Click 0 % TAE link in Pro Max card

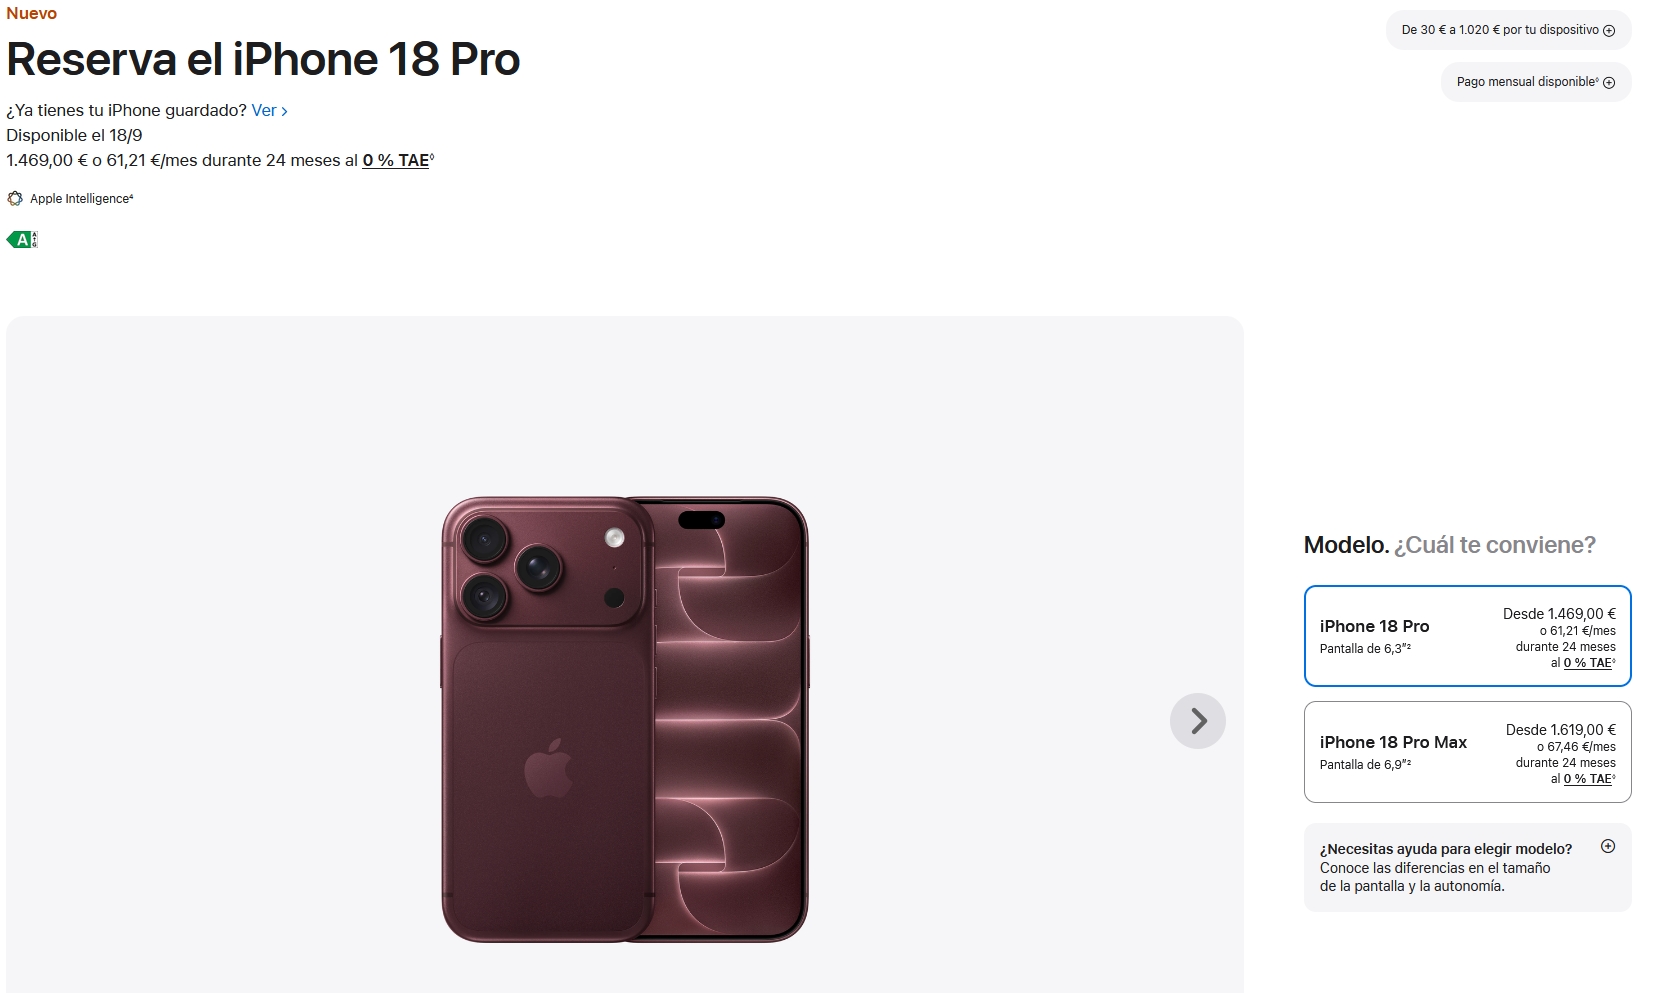[x=1588, y=779]
